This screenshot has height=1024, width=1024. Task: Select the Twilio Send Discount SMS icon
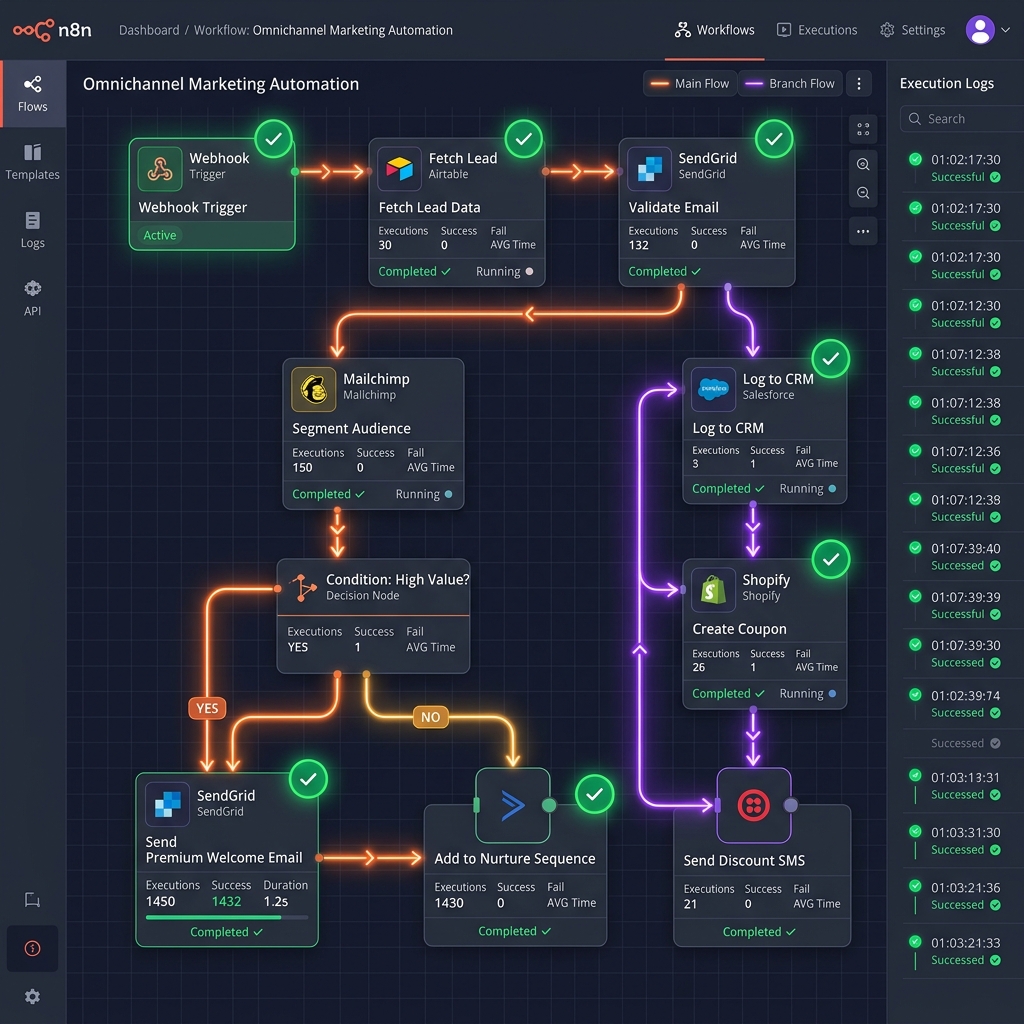[x=754, y=805]
